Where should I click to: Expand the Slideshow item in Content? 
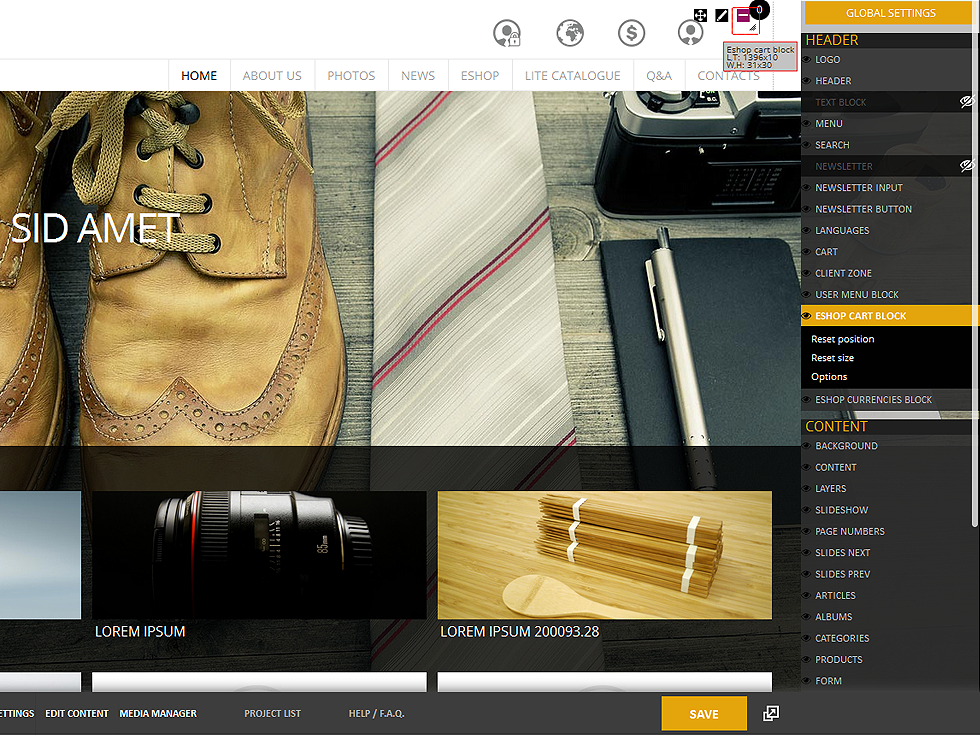(841, 510)
